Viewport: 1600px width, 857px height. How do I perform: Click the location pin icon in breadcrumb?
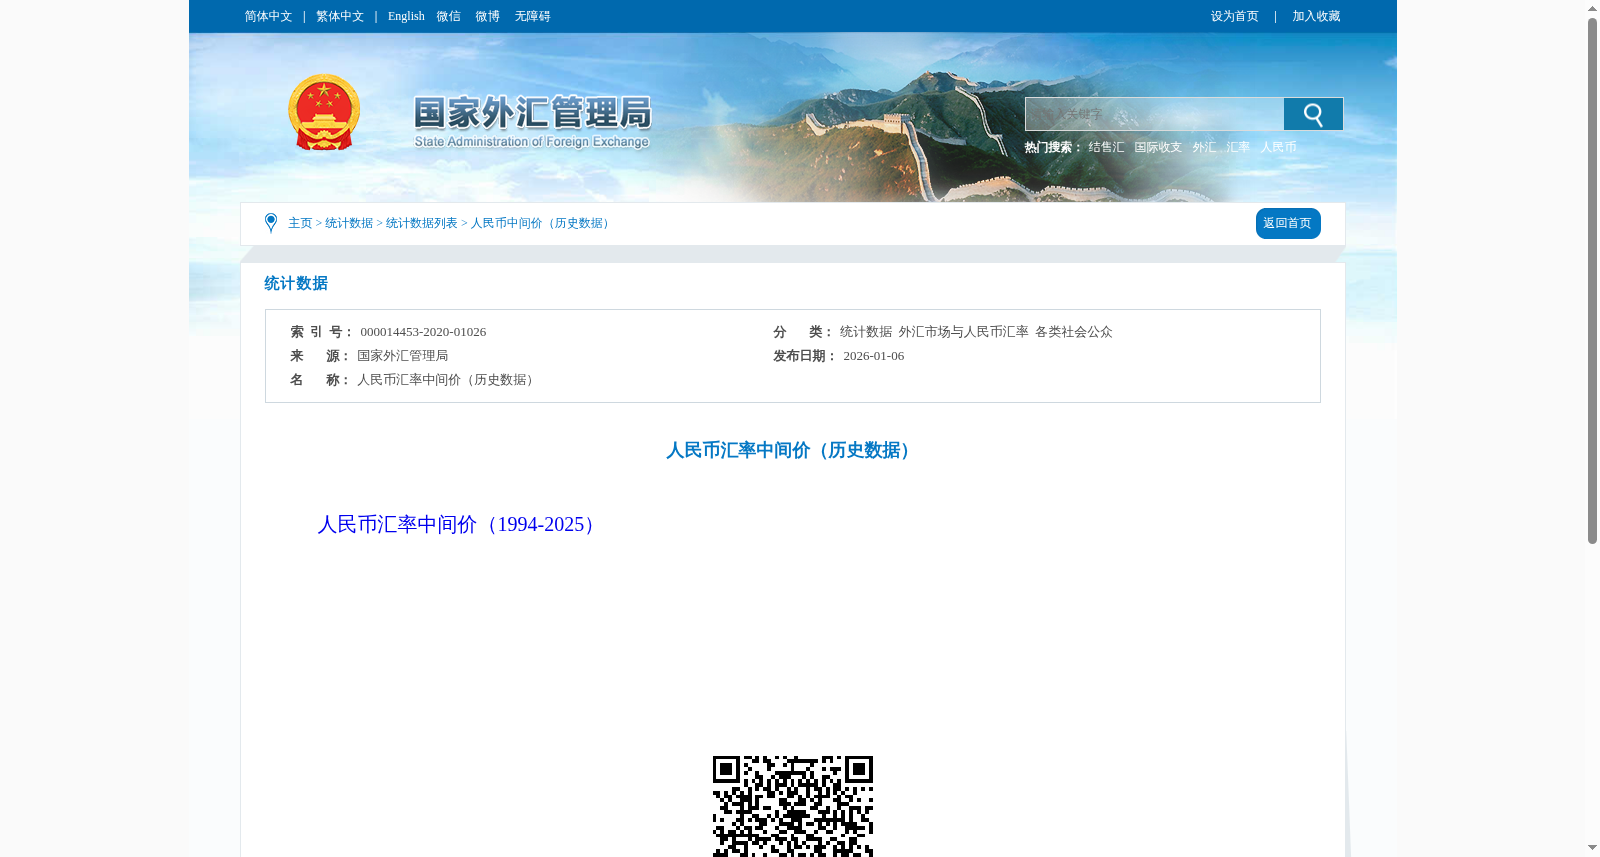[x=271, y=223]
